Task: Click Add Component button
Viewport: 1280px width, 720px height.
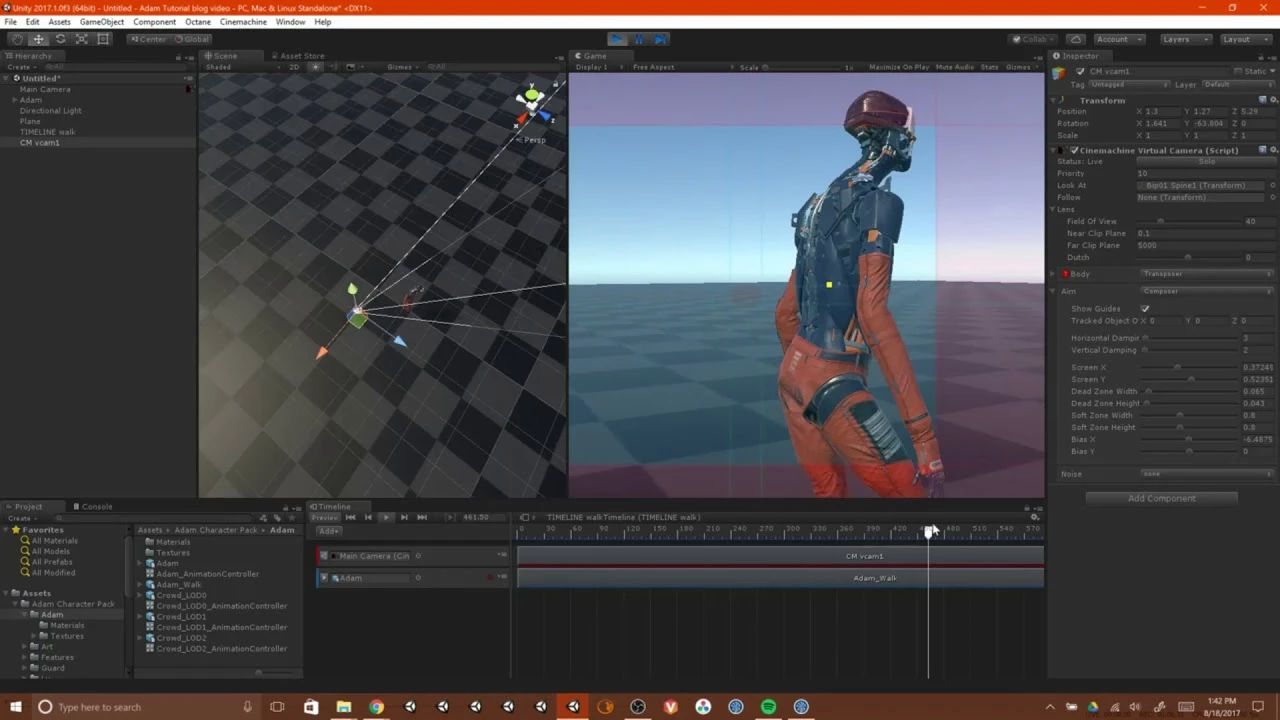Action: 1161,498
